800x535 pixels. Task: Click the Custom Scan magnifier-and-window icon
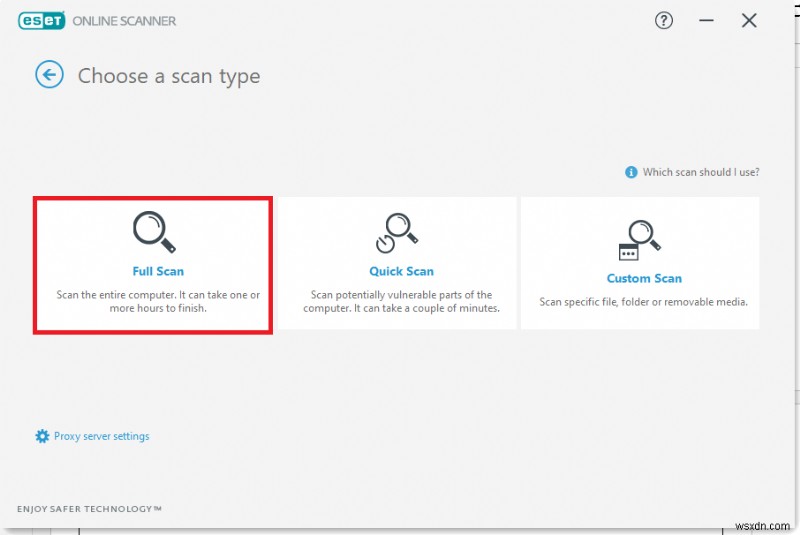point(639,240)
